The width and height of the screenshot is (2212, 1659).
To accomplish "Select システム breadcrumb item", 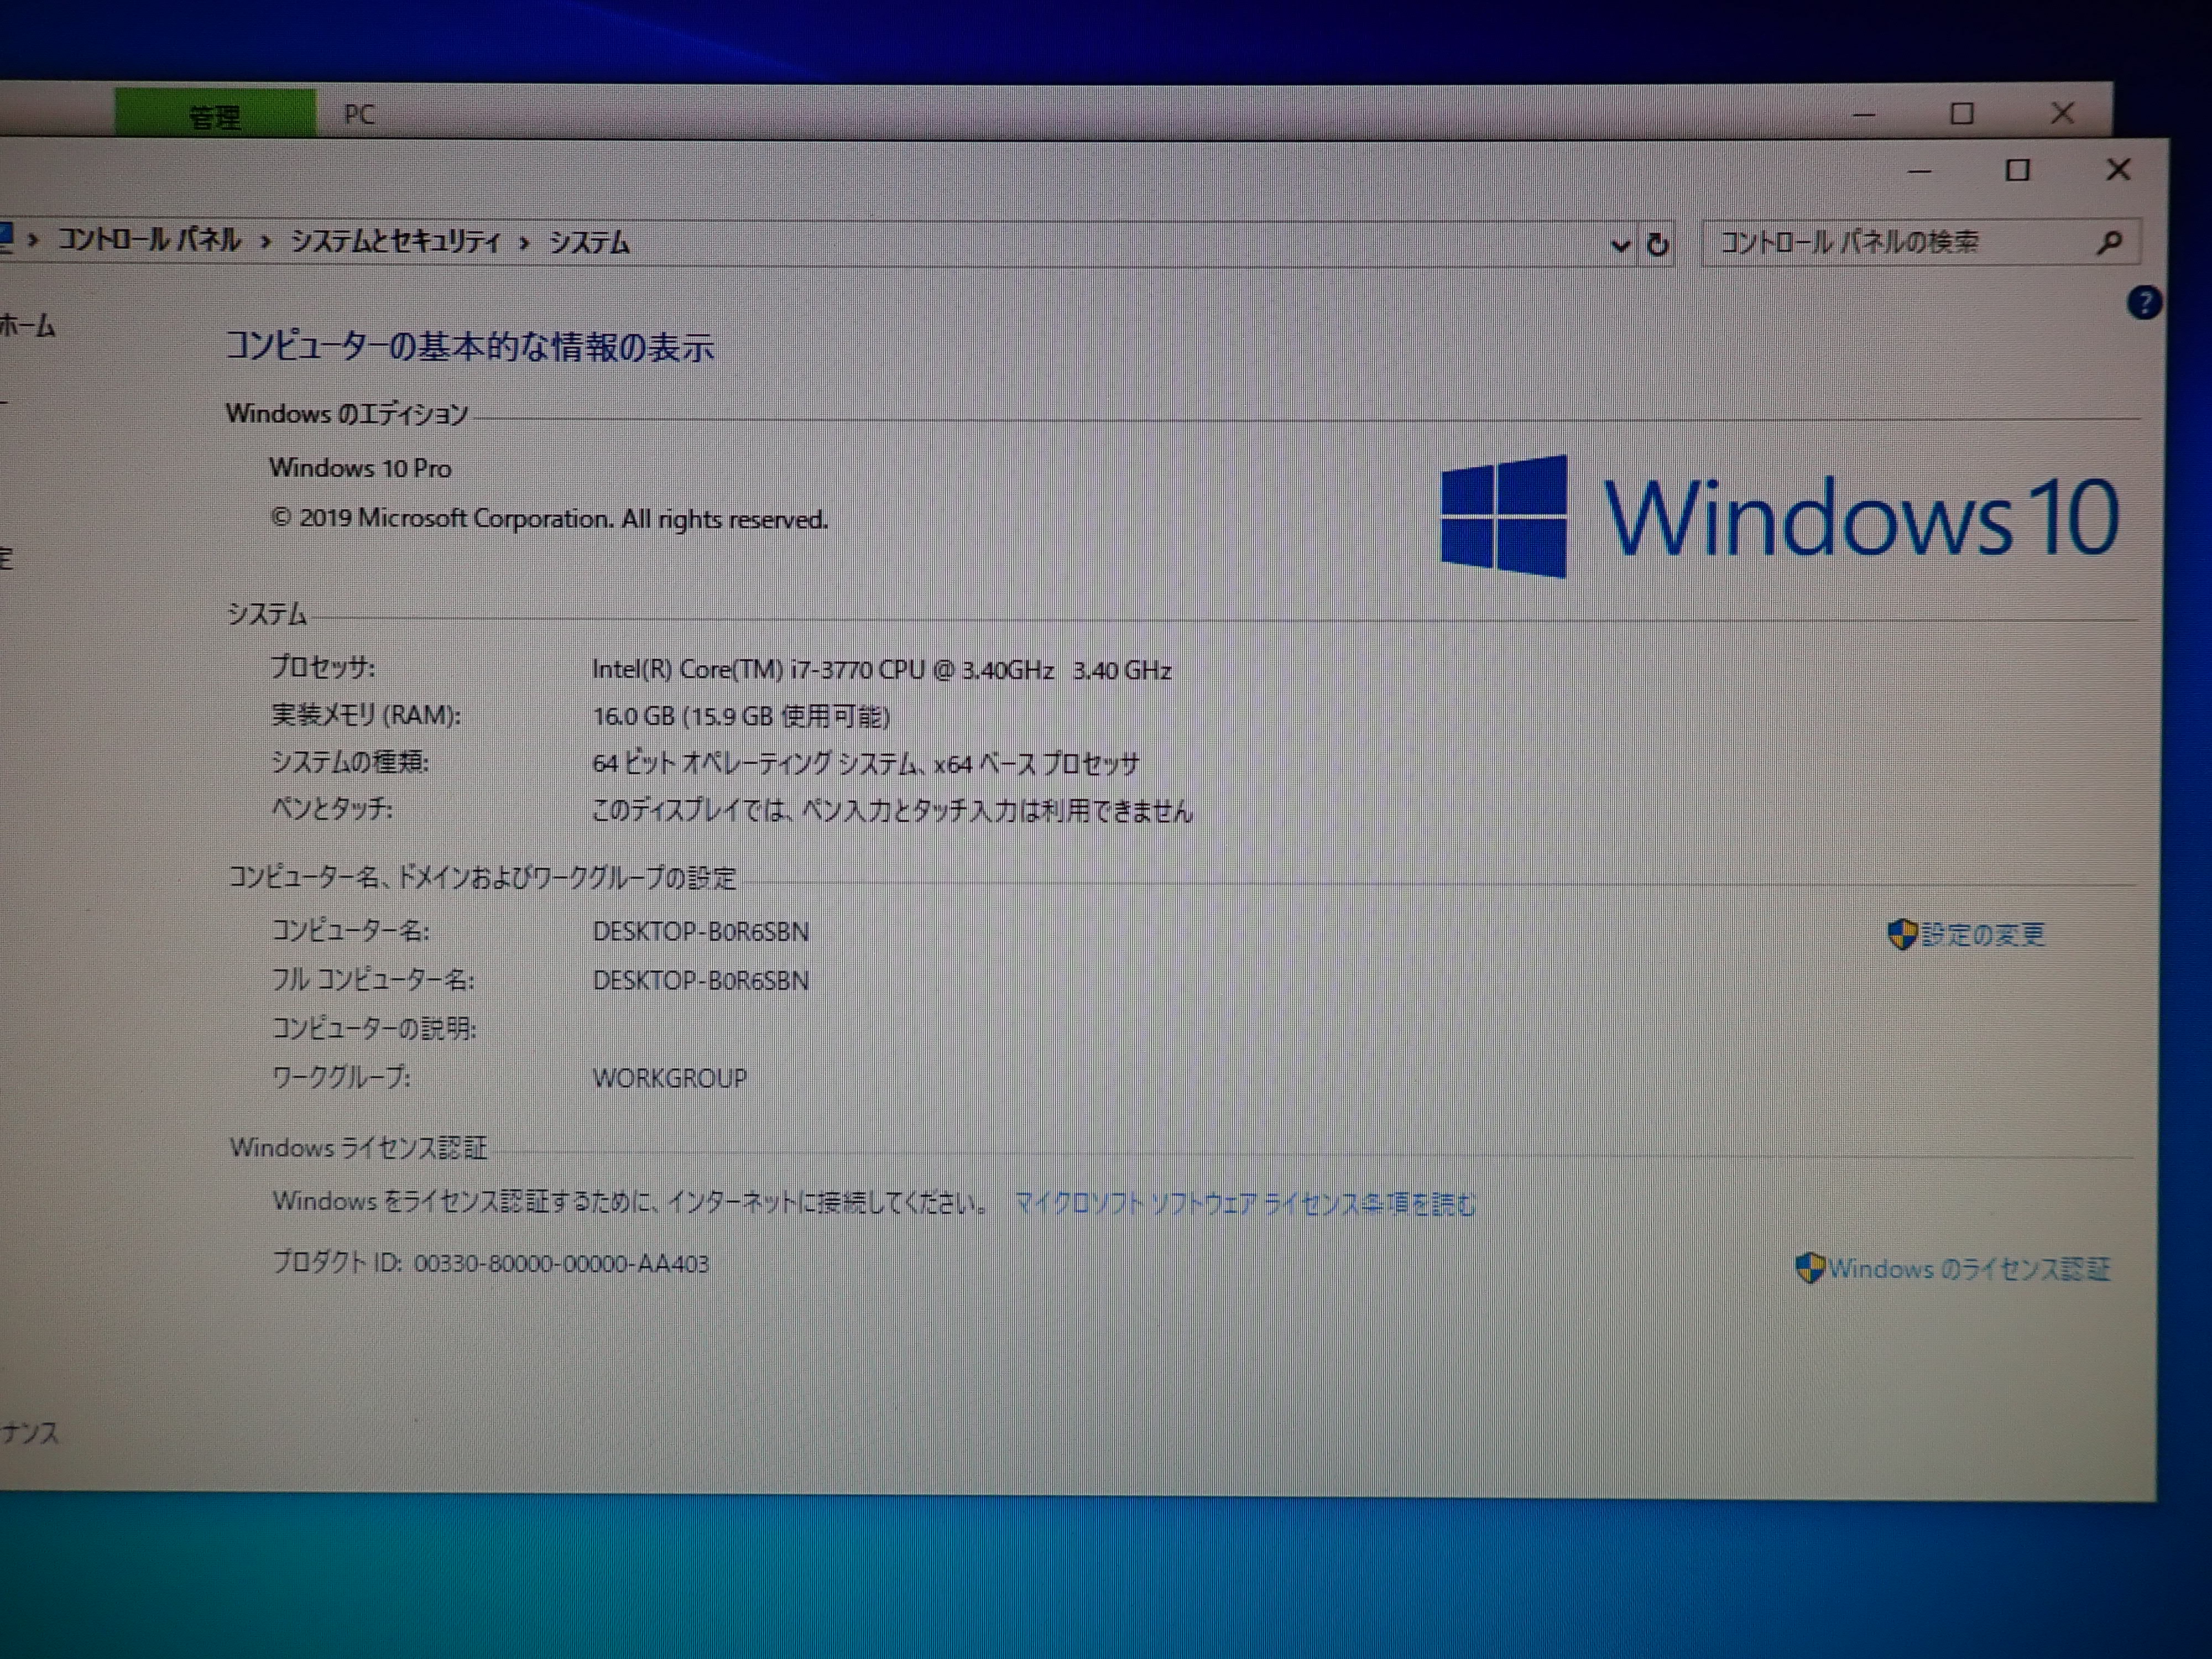I will 589,243.
